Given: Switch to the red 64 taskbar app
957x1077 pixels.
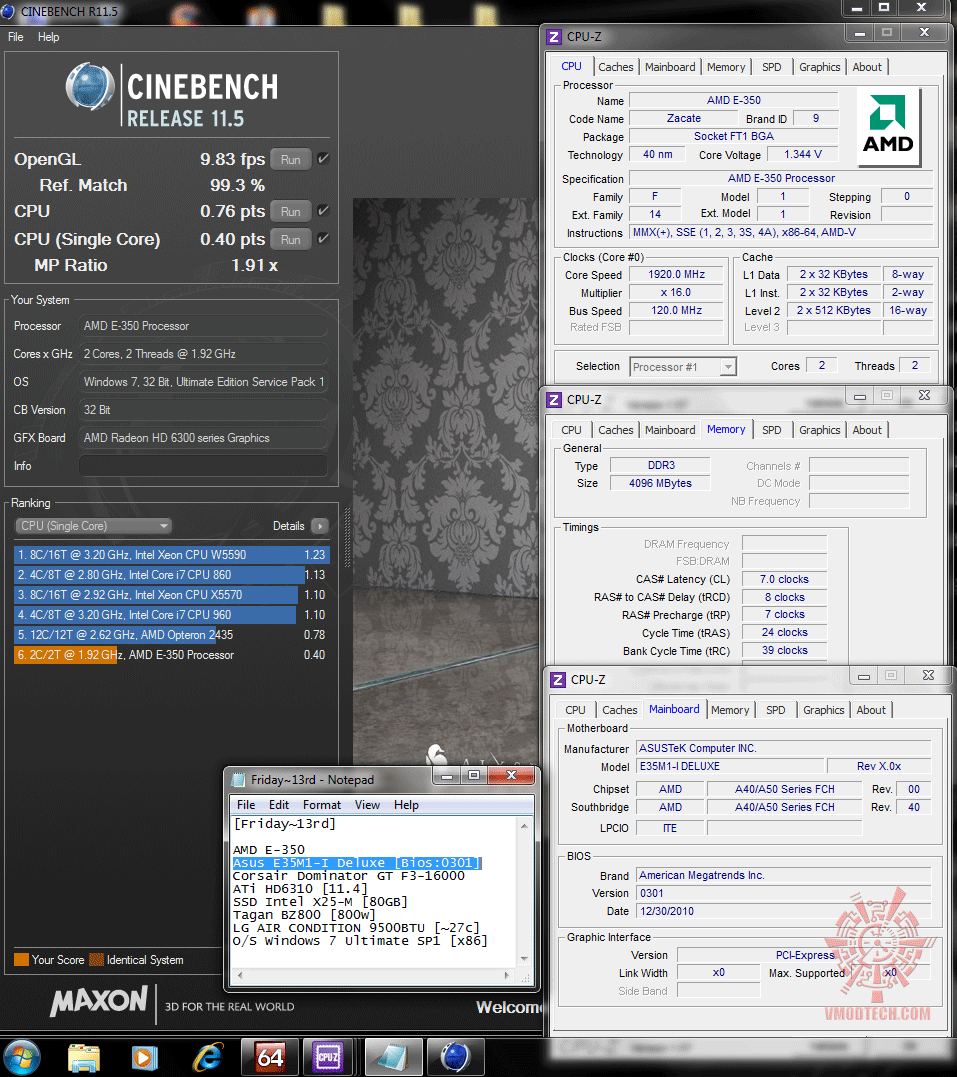Looking at the screenshot, I should (270, 1057).
